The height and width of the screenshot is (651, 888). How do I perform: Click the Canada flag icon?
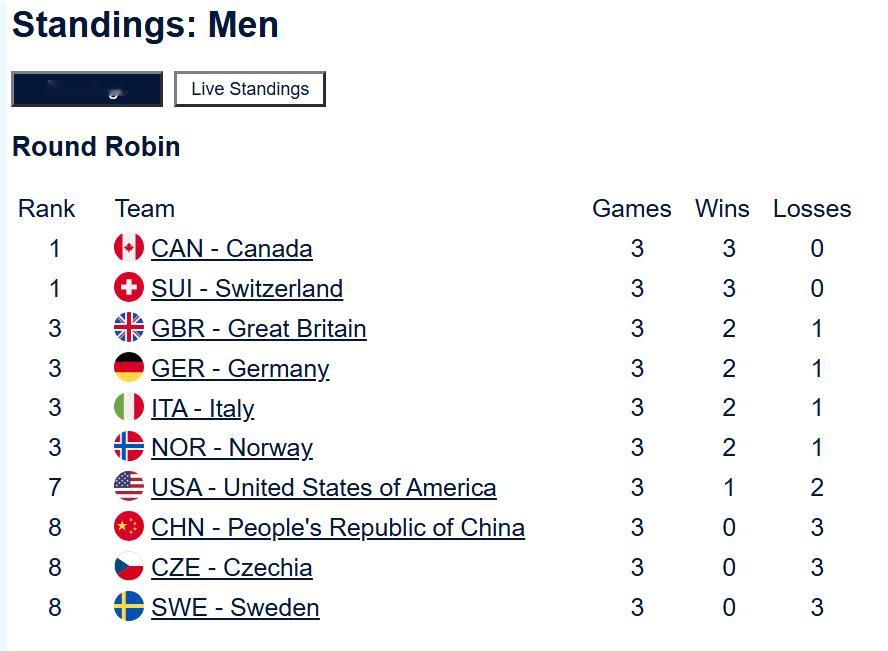129,248
